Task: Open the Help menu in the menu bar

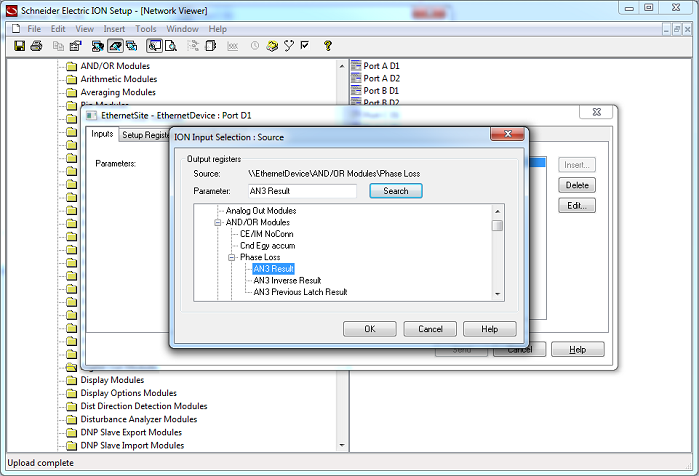Action: [x=218, y=29]
